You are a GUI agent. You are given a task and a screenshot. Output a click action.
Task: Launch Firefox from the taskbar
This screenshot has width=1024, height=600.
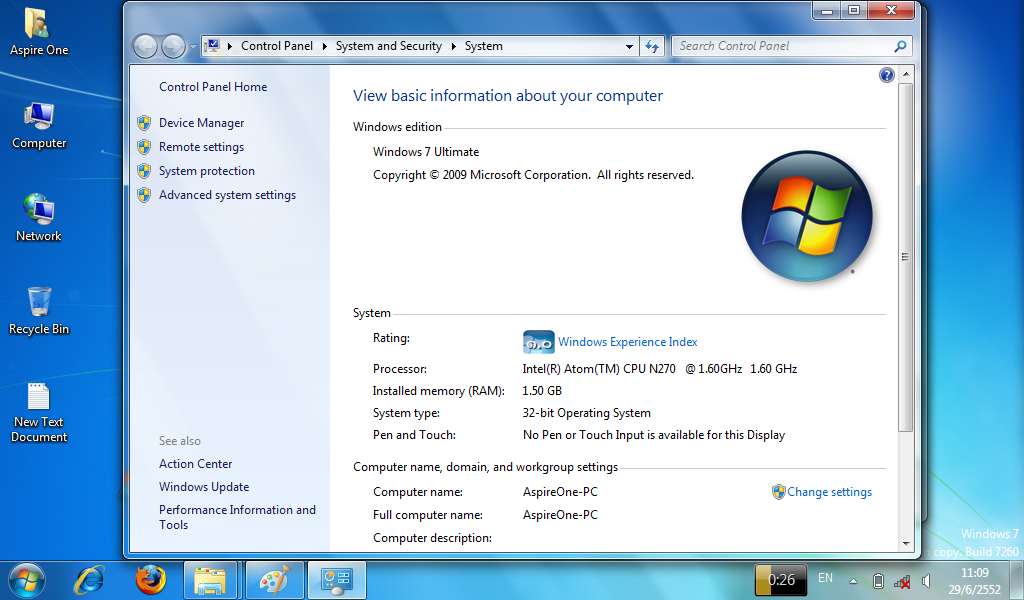[x=150, y=580]
